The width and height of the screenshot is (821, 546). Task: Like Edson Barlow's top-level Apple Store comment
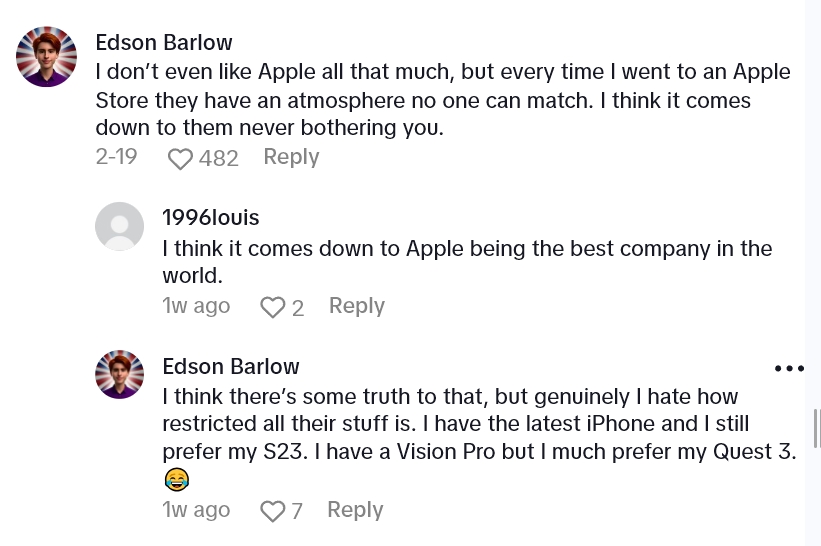point(180,159)
